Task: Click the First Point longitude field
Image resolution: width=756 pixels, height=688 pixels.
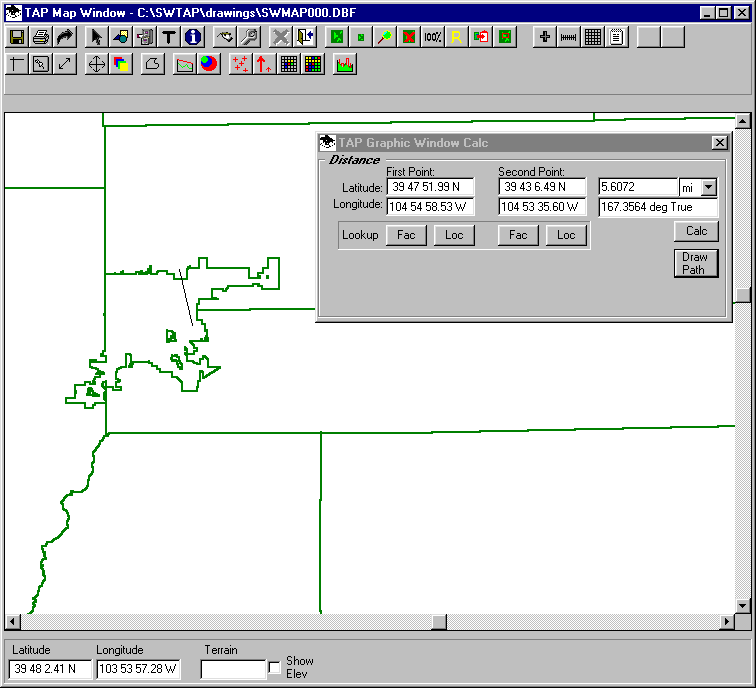Action: (x=430, y=207)
